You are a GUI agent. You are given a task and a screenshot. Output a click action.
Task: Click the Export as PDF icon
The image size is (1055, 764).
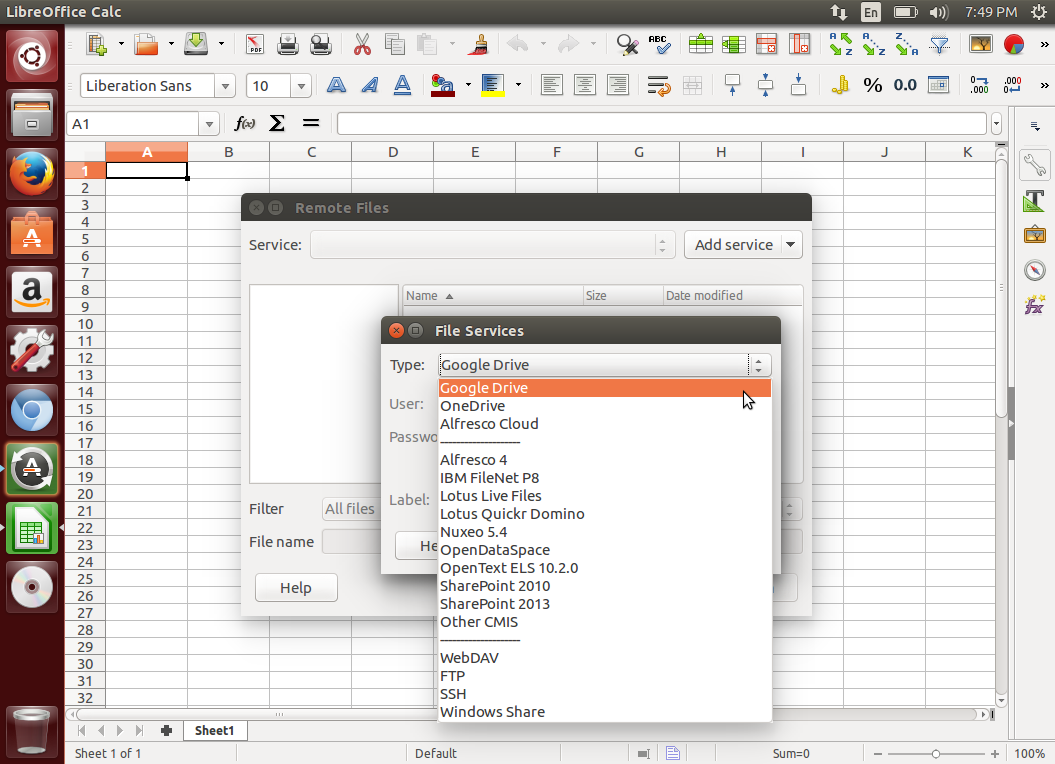tap(255, 44)
